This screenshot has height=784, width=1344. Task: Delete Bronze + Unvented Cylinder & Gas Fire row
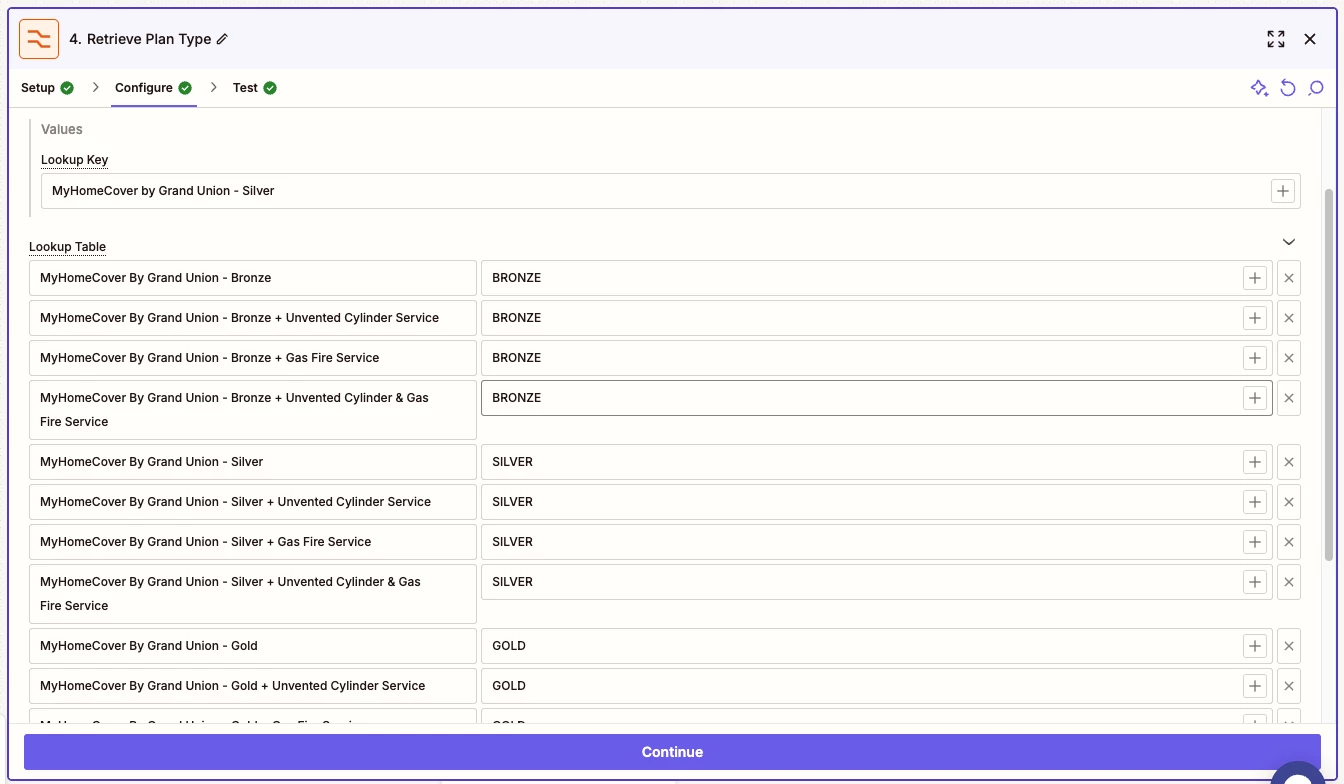pyautogui.click(x=1289, y=398)
